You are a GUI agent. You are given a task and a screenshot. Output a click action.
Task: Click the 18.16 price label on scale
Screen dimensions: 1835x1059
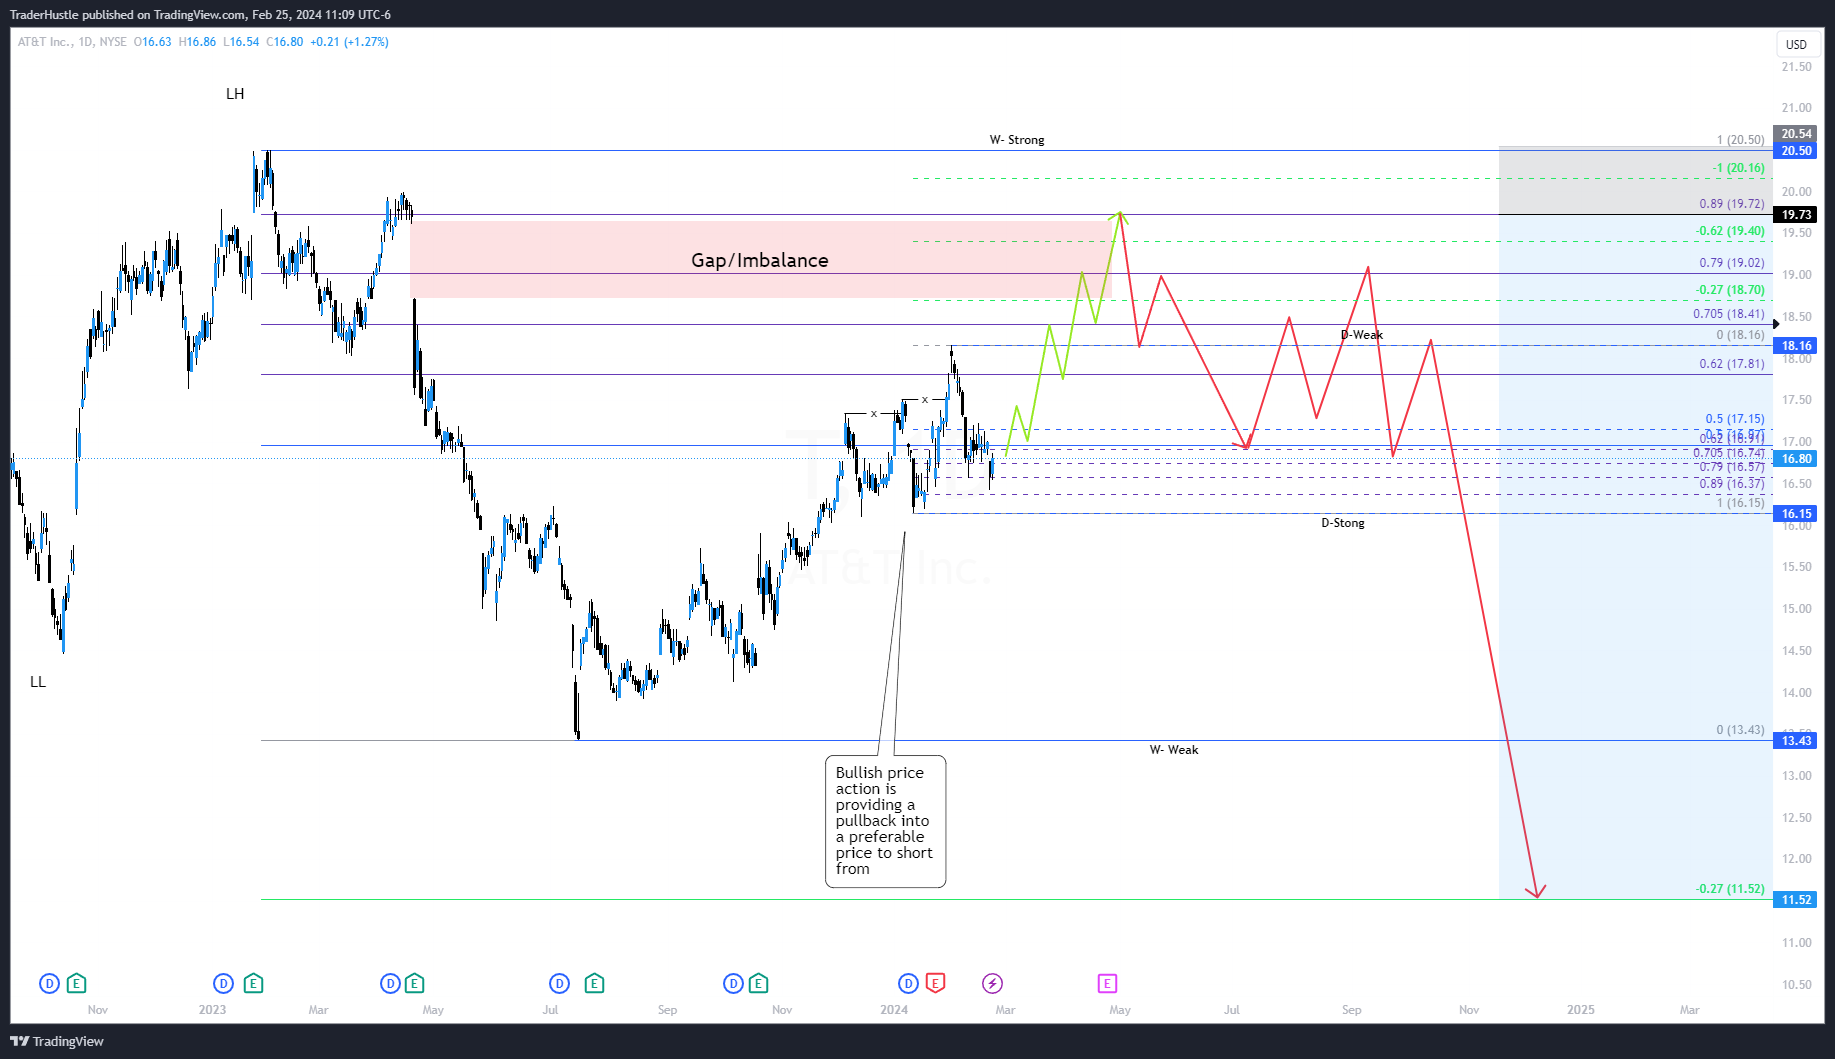(1796, 346)
